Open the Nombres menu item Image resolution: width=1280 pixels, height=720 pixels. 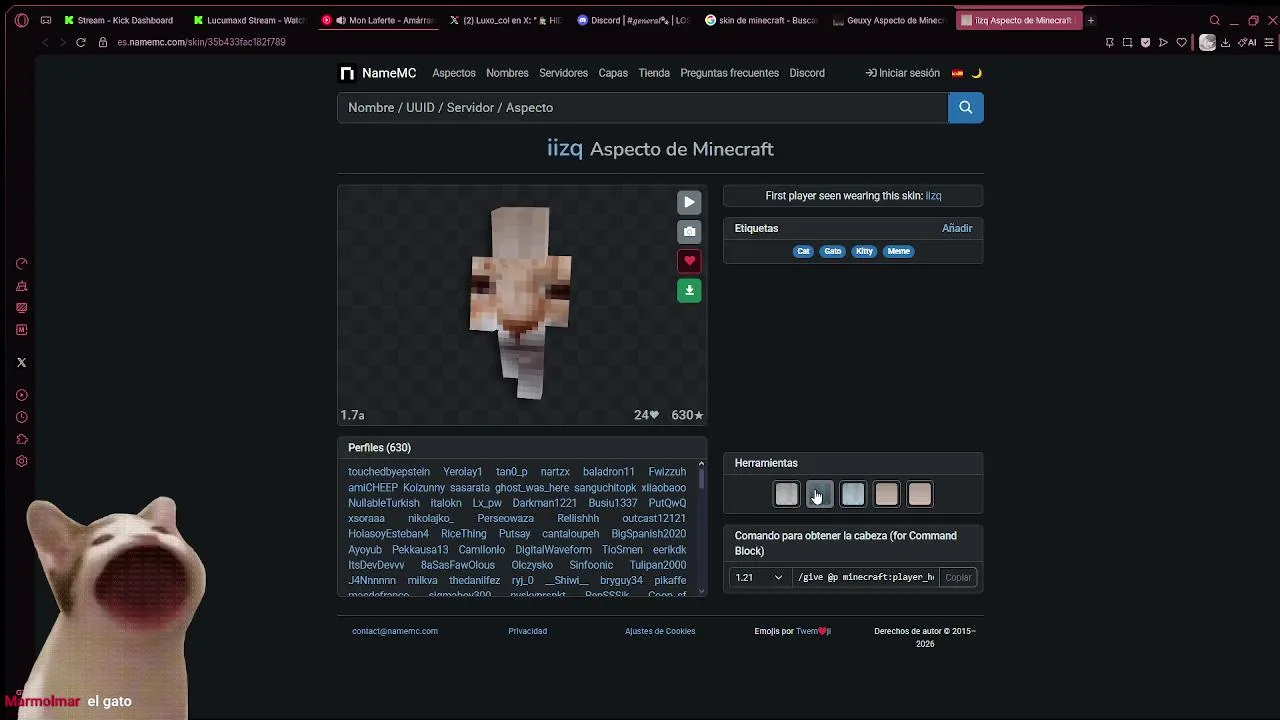click(507, 73)
